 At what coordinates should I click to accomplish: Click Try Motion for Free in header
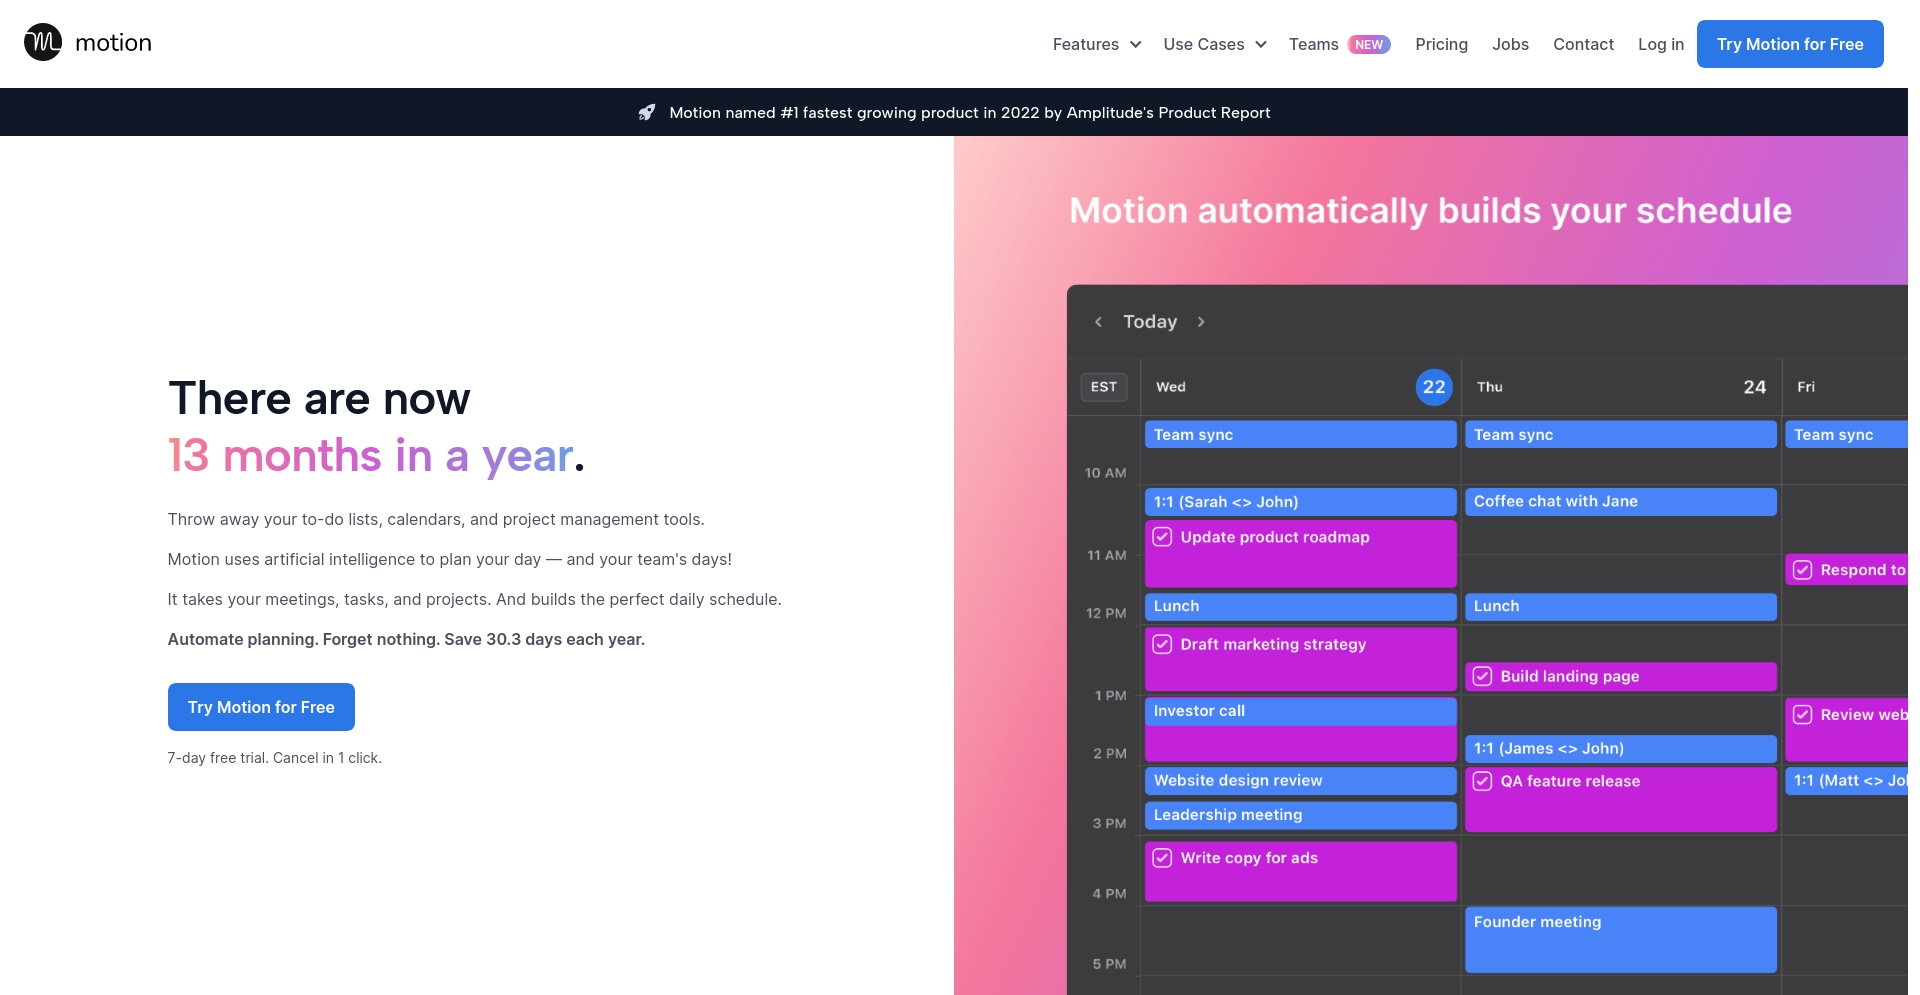coord(1790,44)
